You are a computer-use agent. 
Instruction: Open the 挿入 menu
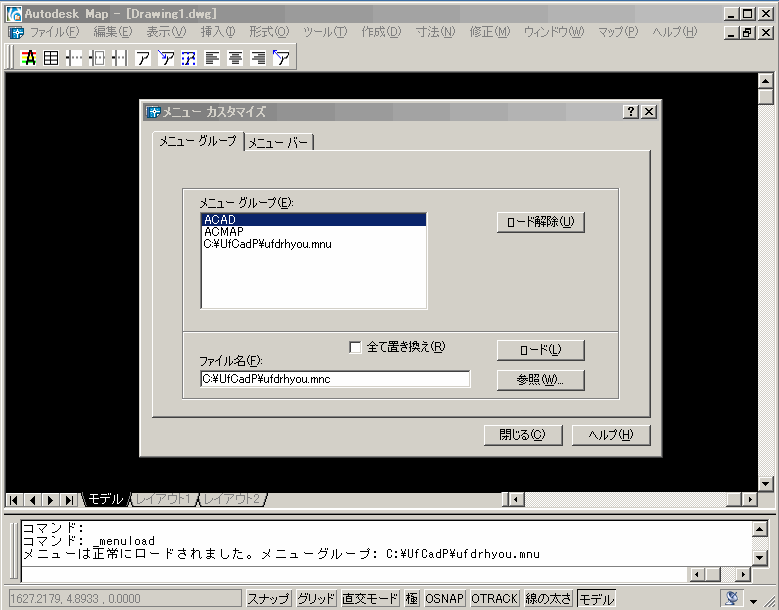[x=218, y=32]
